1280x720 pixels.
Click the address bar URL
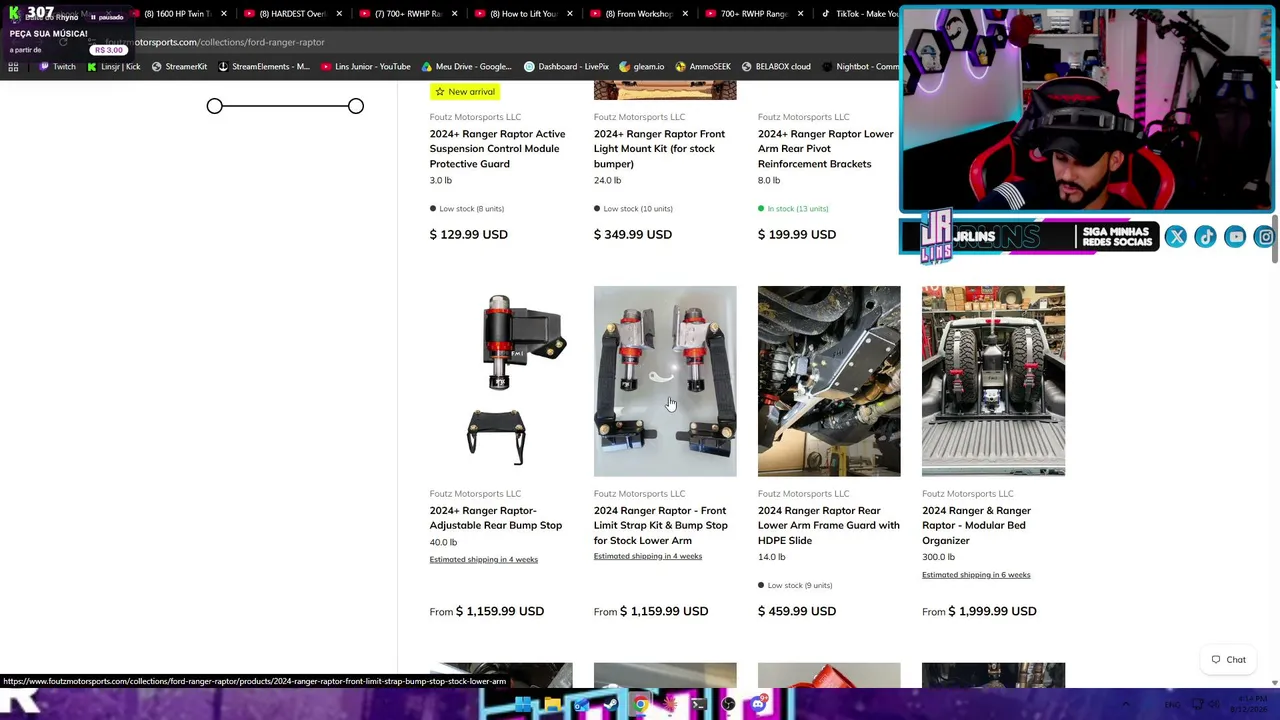click(215, 42)
